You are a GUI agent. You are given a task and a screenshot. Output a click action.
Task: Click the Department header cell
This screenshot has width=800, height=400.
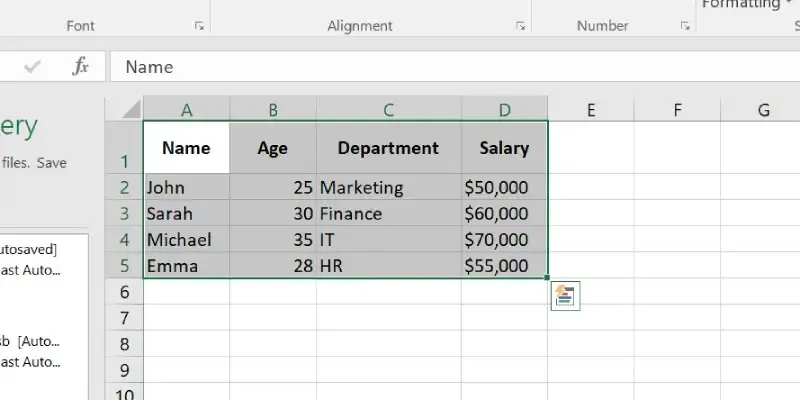point(388,148)
